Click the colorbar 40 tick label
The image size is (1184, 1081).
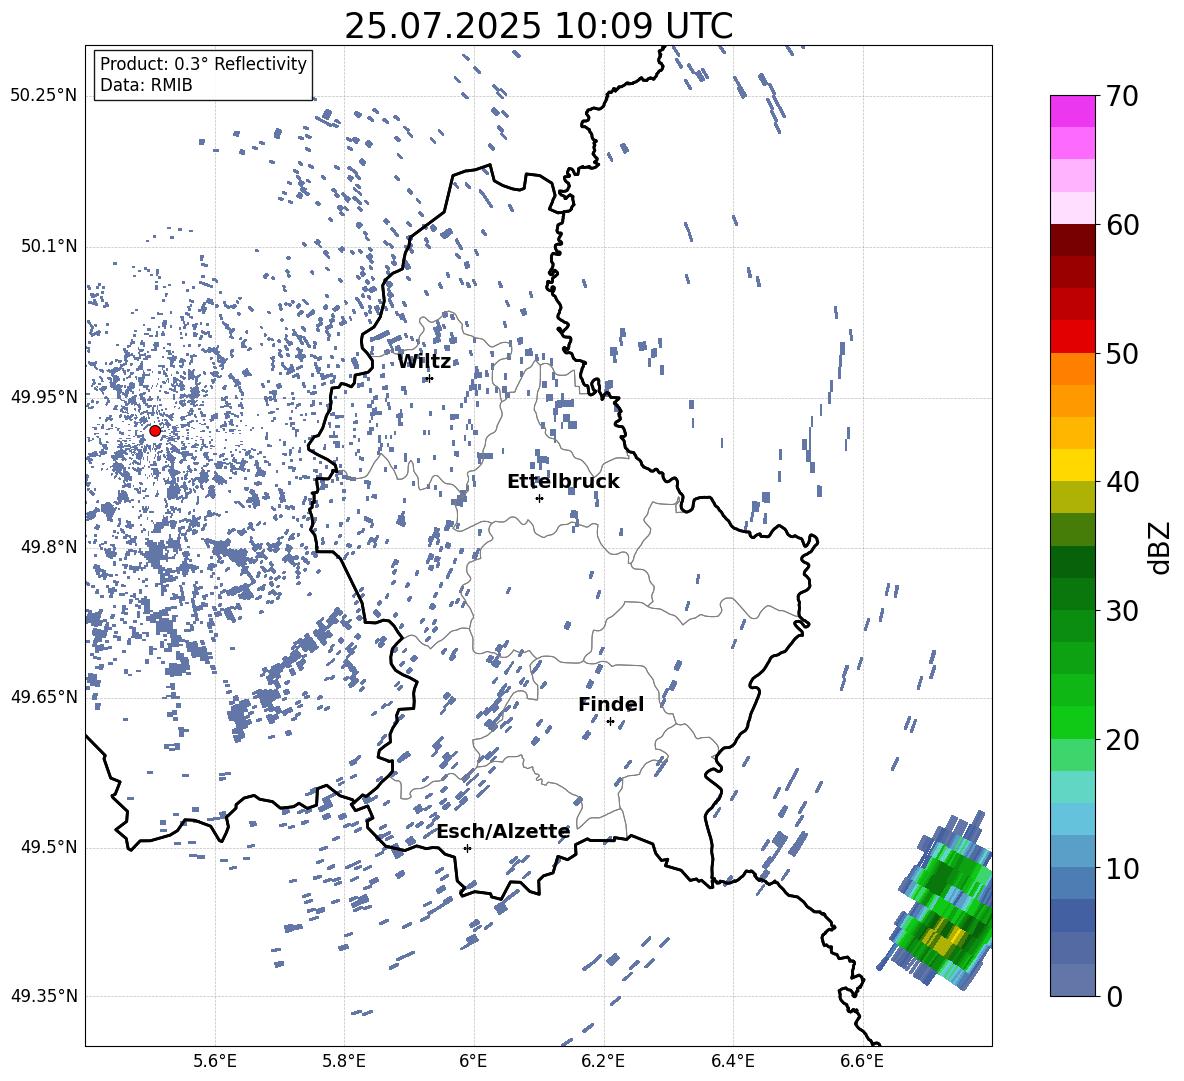(x=1122, y=482)
